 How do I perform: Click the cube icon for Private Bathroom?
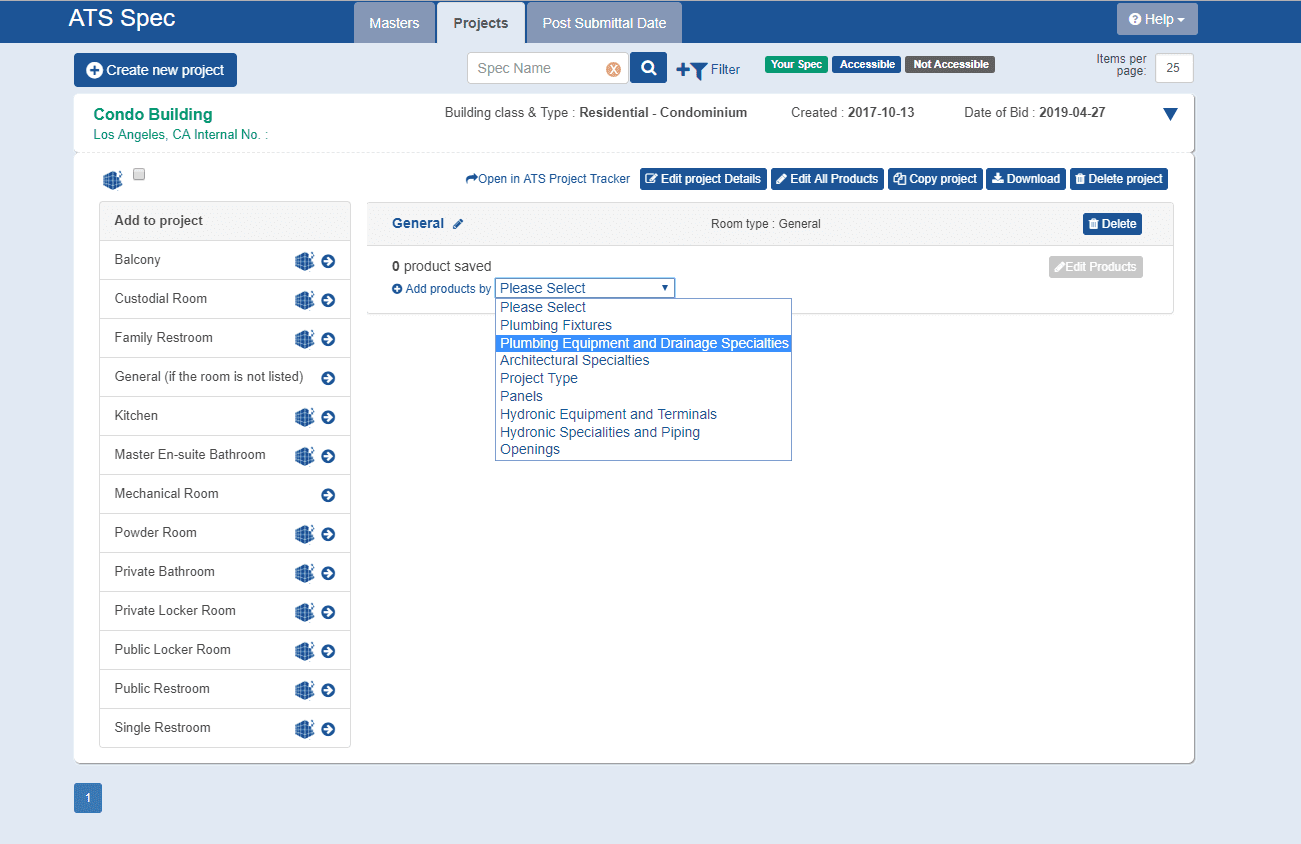305,573
